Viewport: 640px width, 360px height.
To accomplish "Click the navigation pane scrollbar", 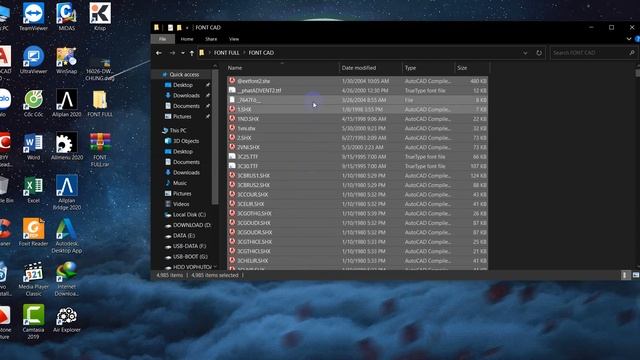I will (x=215, y=137).
